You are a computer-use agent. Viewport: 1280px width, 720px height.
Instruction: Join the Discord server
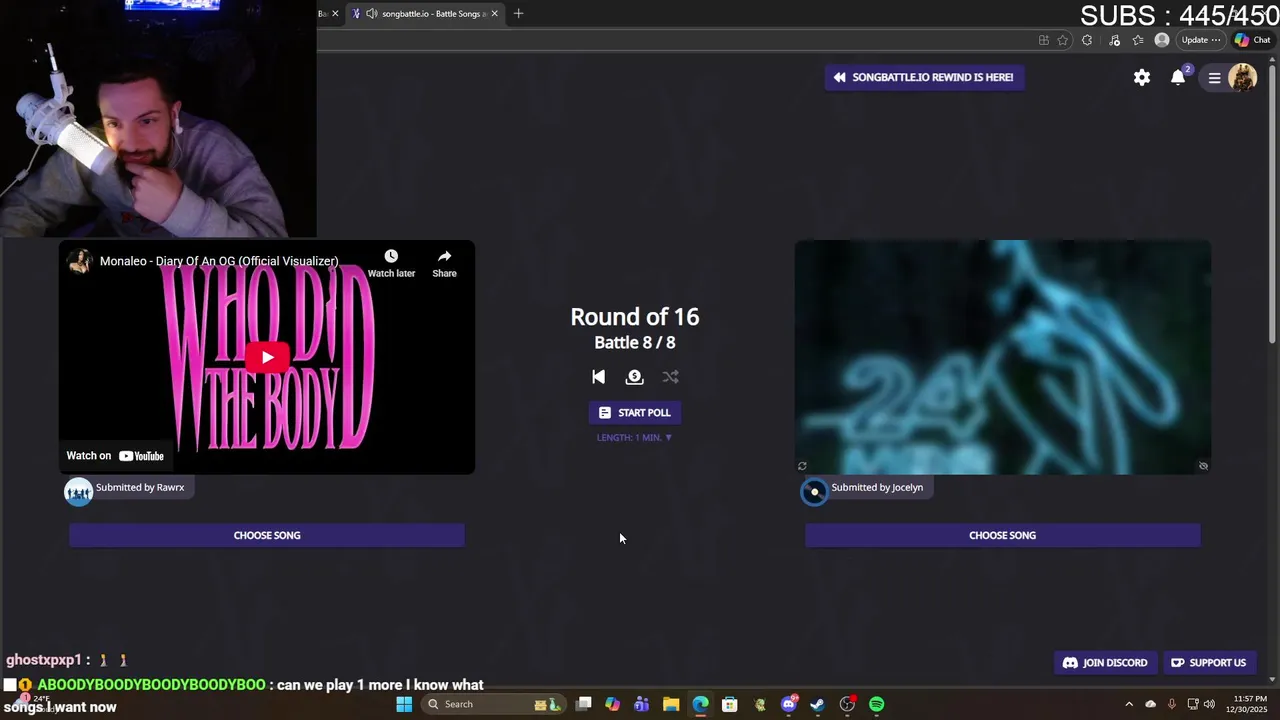1105,663
